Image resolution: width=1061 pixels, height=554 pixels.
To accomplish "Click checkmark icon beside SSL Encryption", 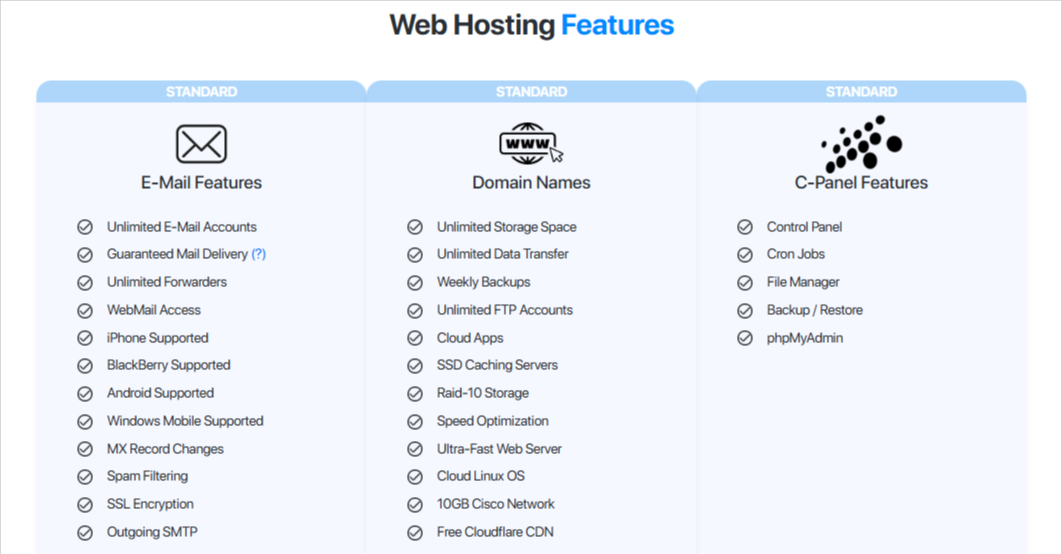I will click(x=85, y=505).
